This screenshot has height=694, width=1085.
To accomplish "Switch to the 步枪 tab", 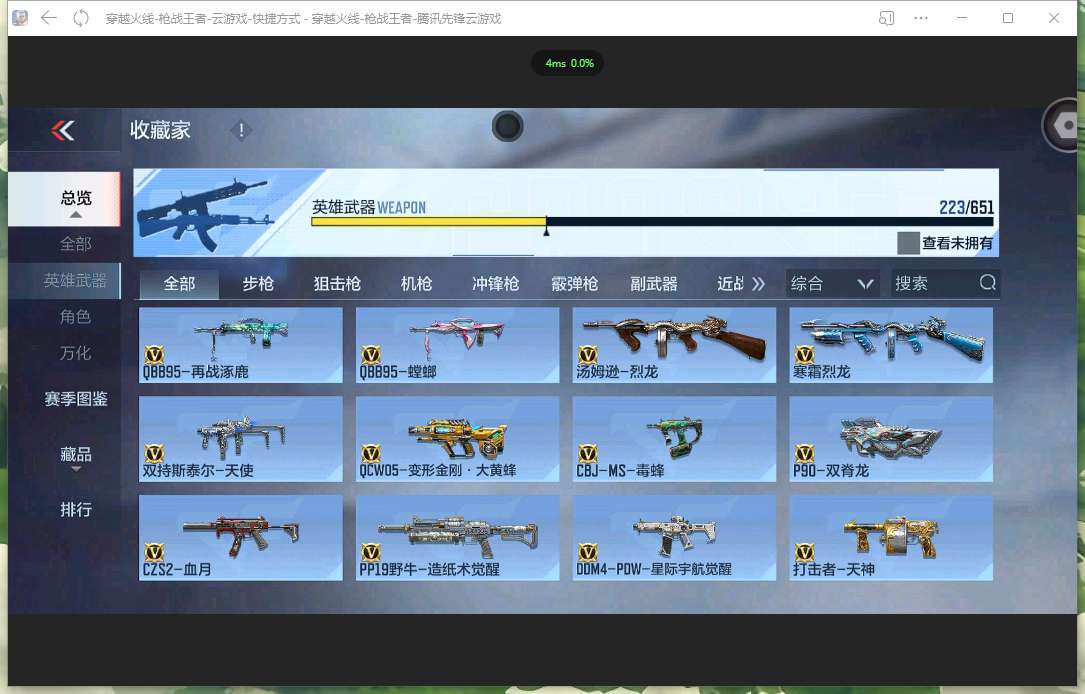I will click(x=258, y=284).
